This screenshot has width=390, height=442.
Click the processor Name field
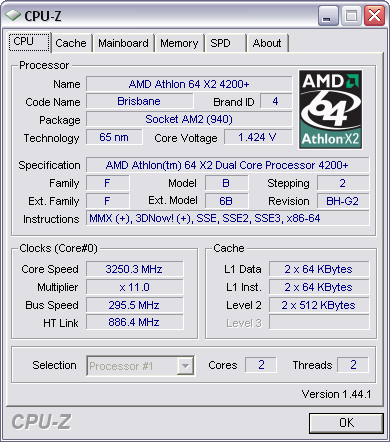(x=189, y=84)
